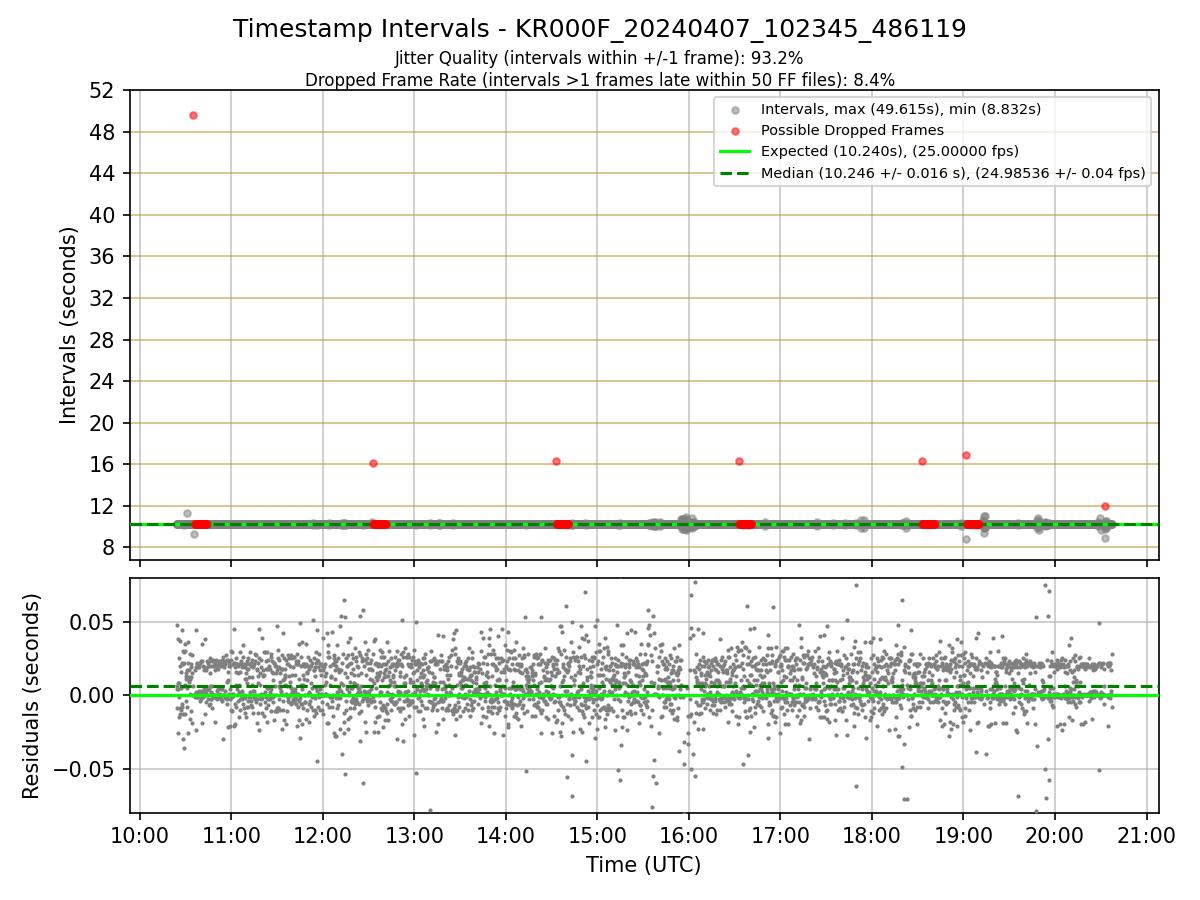Select the red dropped-frame point at 16s near 16:30
The width and height of the screenshot is (1200, 900).
739,461
